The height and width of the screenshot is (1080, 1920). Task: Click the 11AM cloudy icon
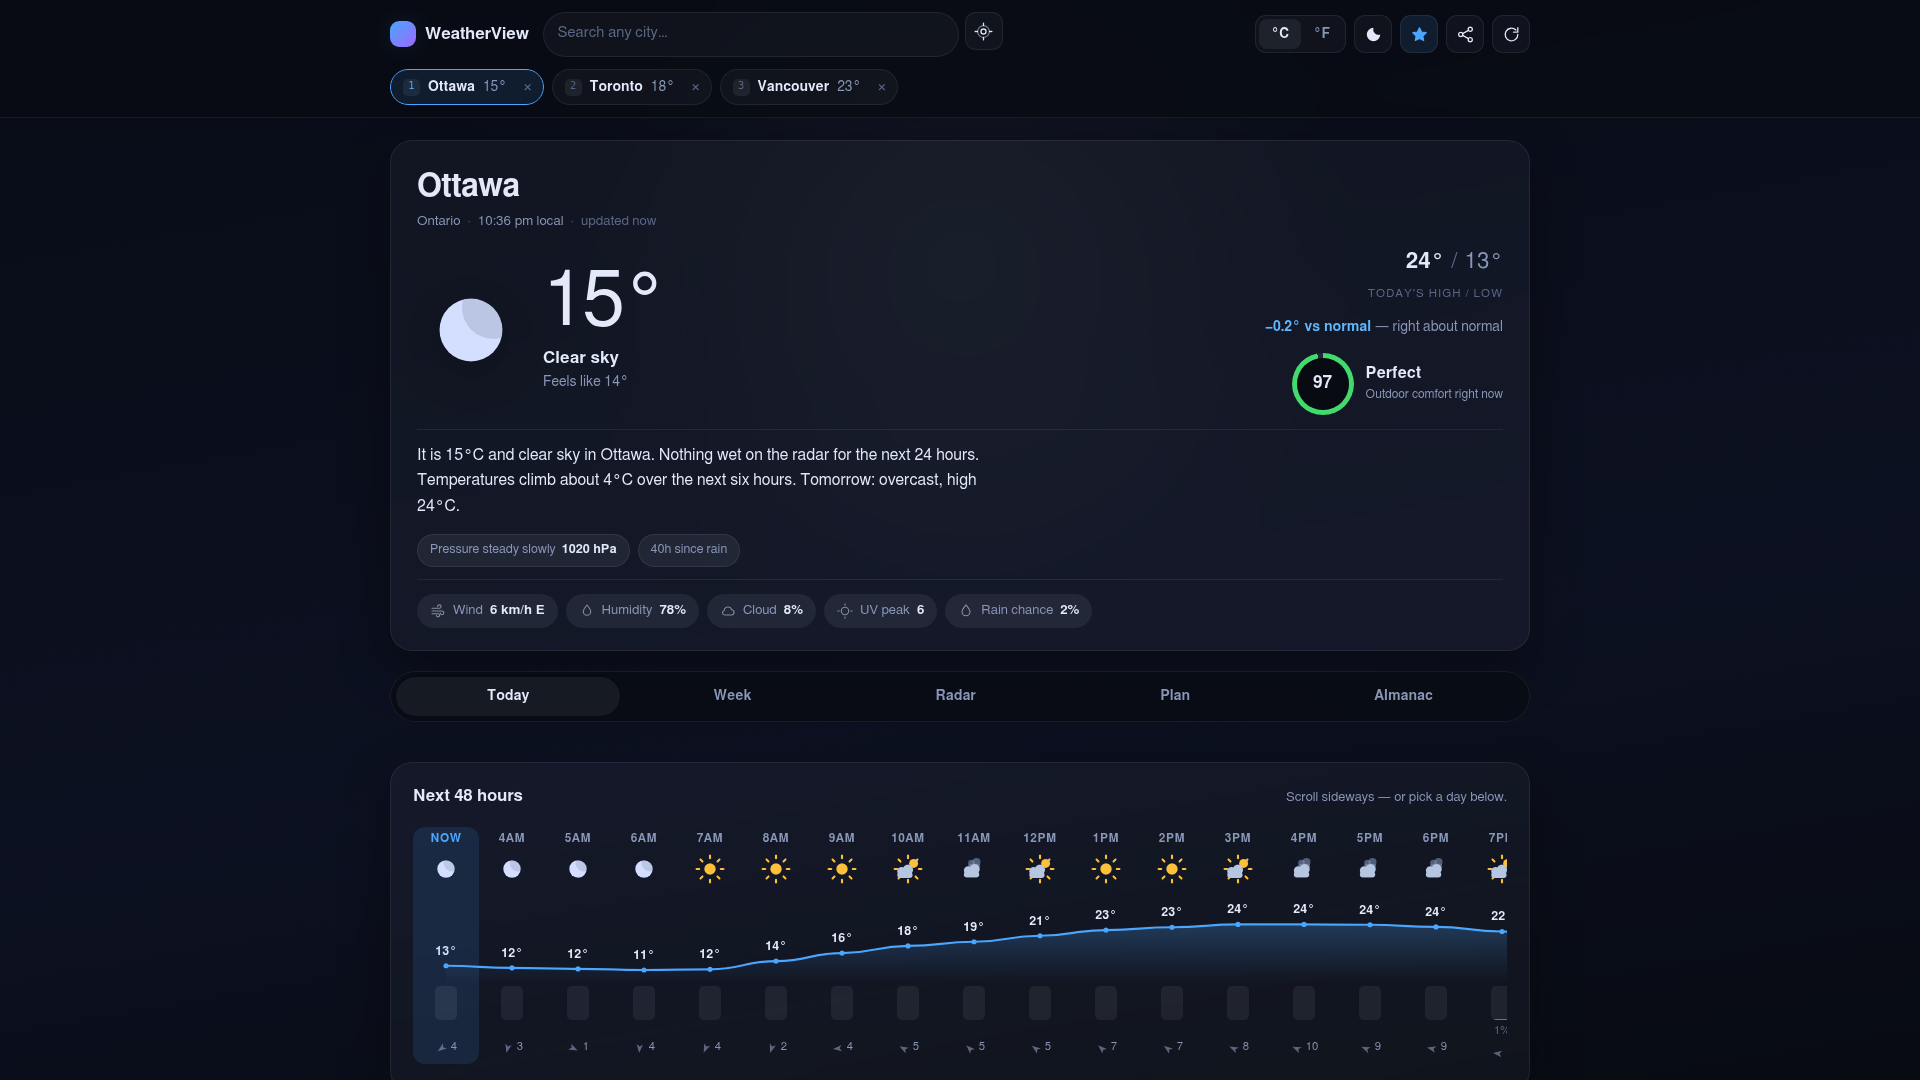pyautogui.click(x=972, y=869)
